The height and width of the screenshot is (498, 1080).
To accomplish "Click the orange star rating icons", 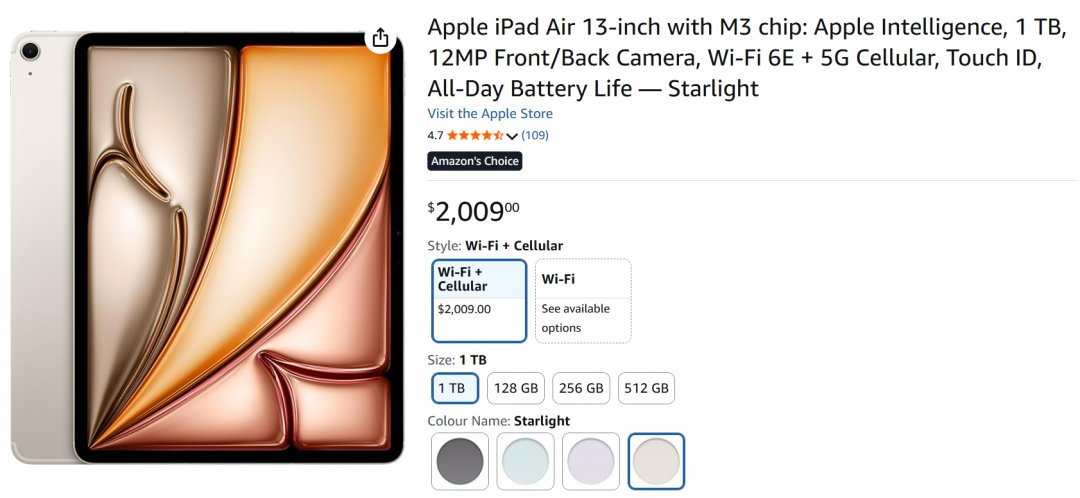I will point(475,135).
